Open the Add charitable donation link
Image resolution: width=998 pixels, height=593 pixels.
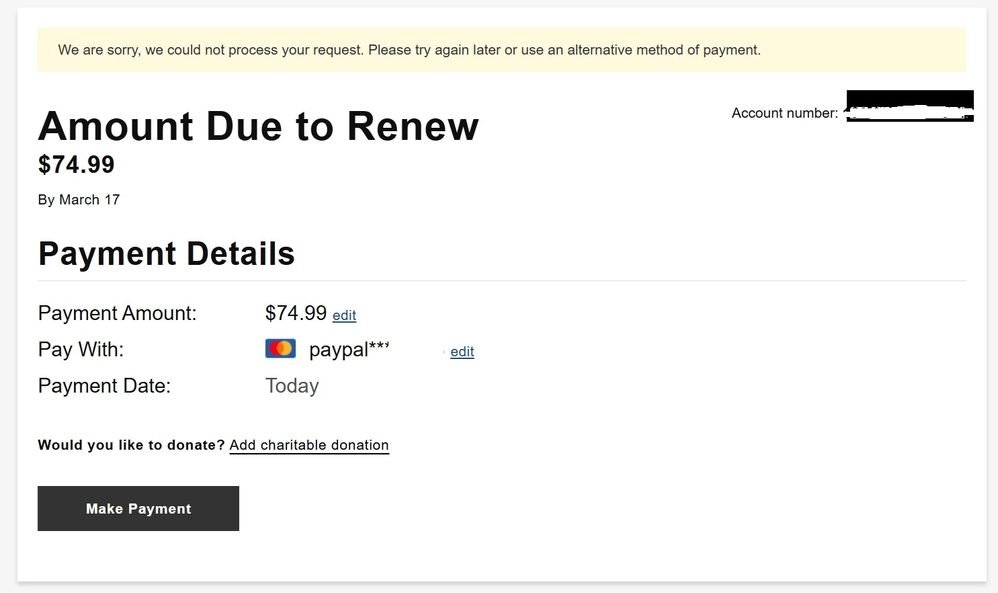pyautogui.click(x=309, y=445)
